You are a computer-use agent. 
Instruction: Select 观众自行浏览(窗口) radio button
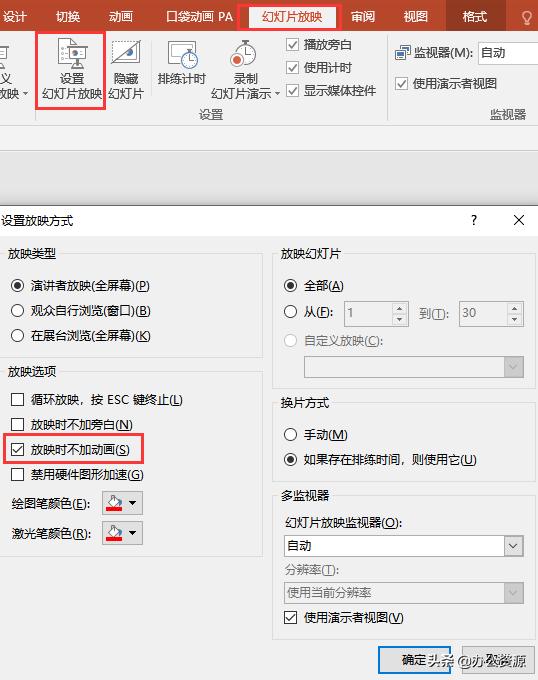(17, 311)
